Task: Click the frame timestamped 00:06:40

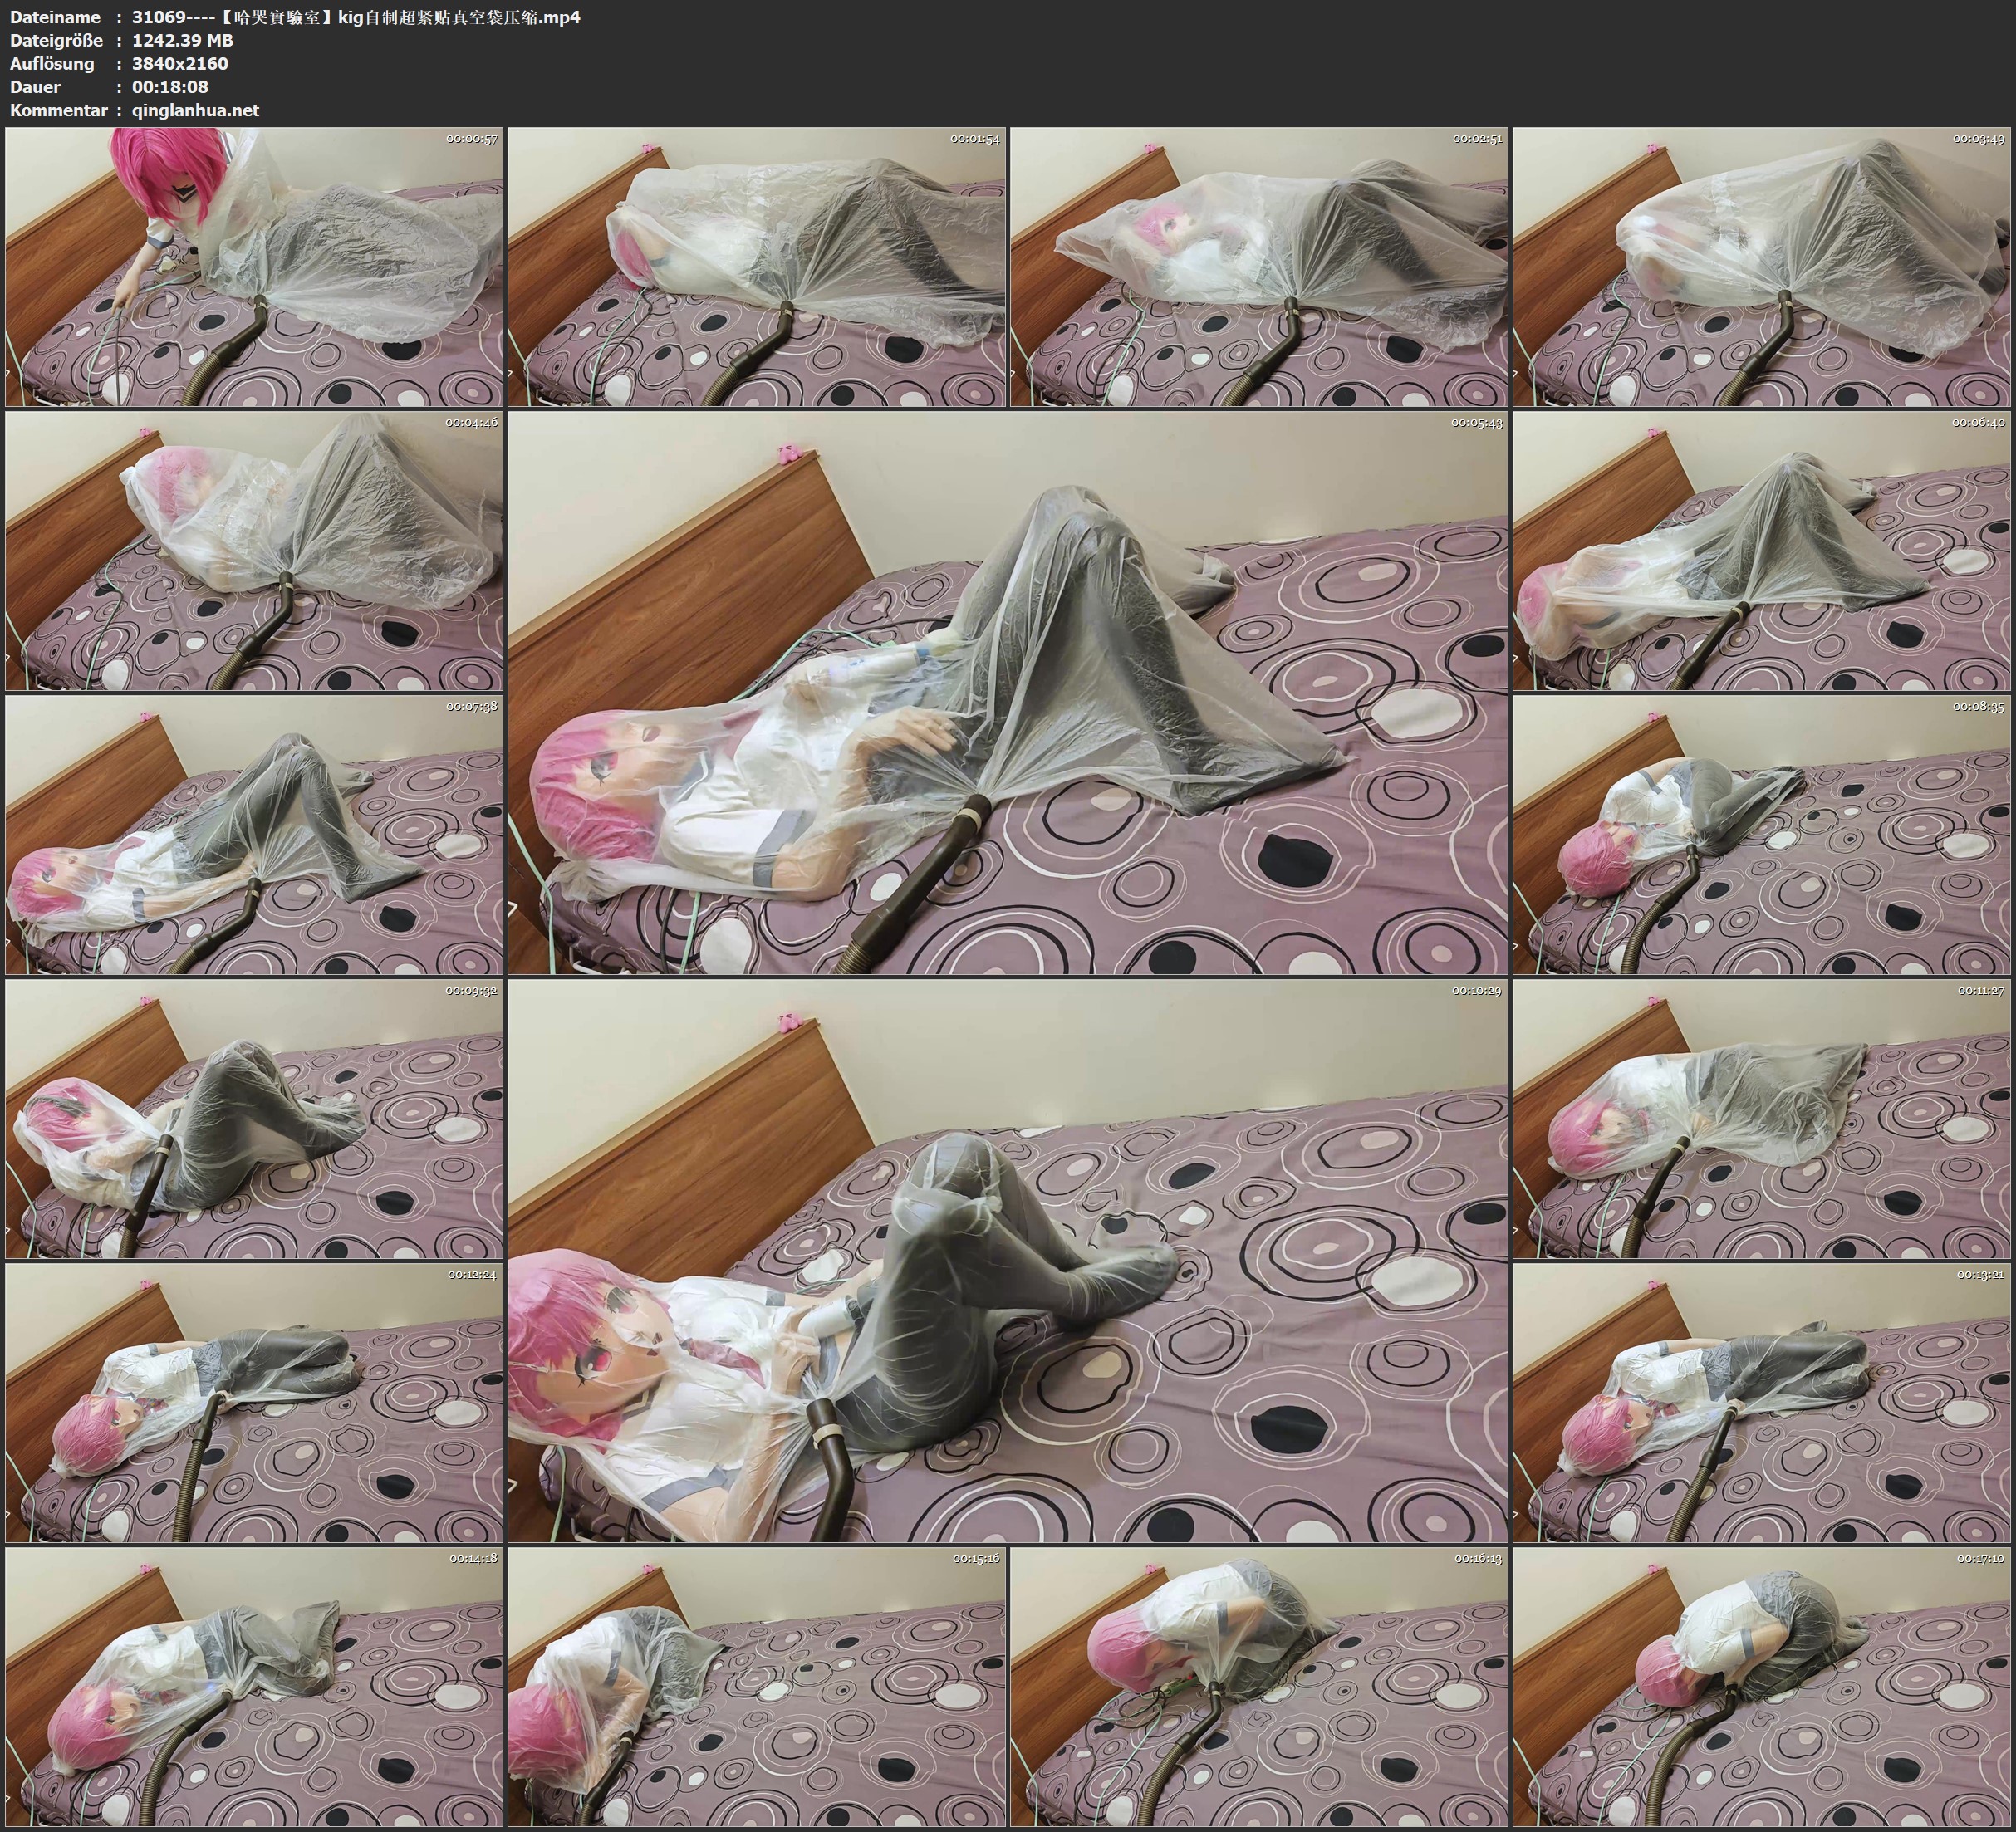Action: pos(1762,551)
